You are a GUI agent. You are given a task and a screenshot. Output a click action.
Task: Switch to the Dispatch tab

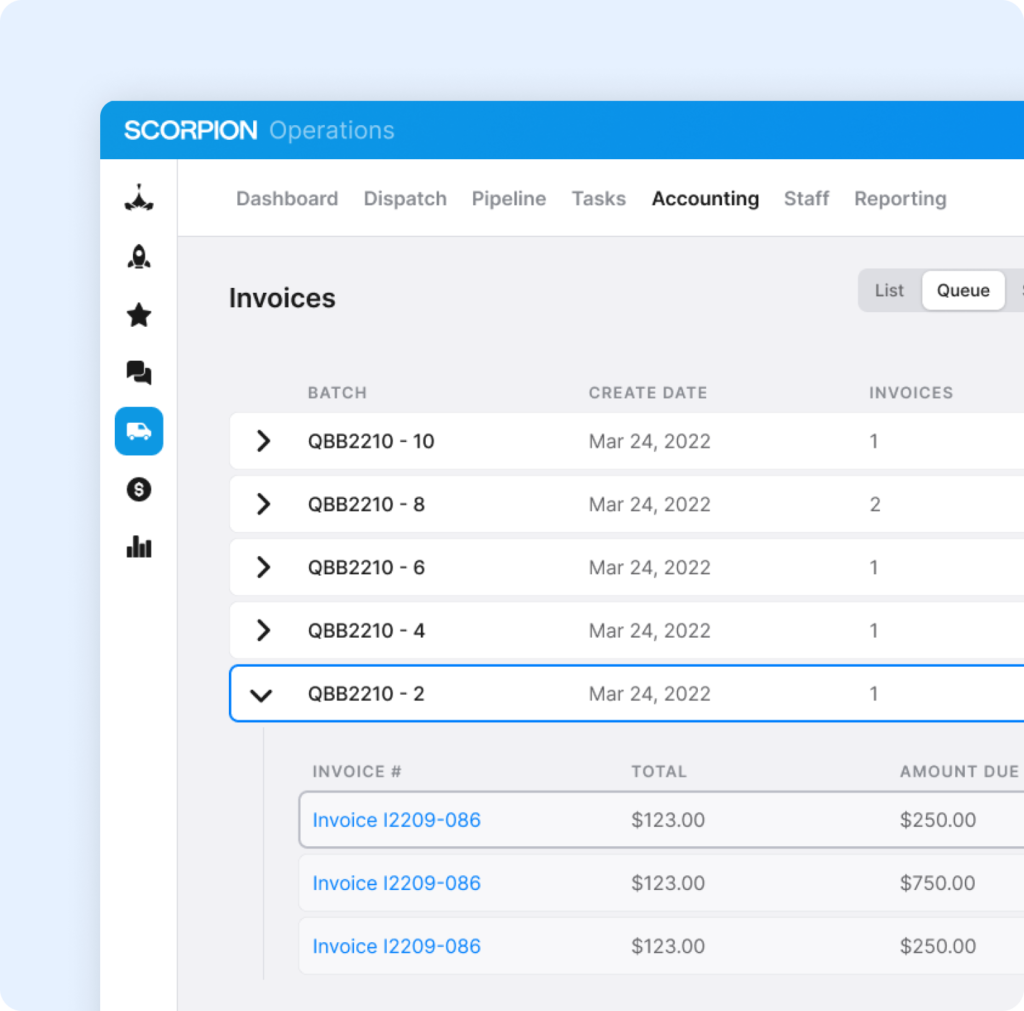[x=405, y=199]
